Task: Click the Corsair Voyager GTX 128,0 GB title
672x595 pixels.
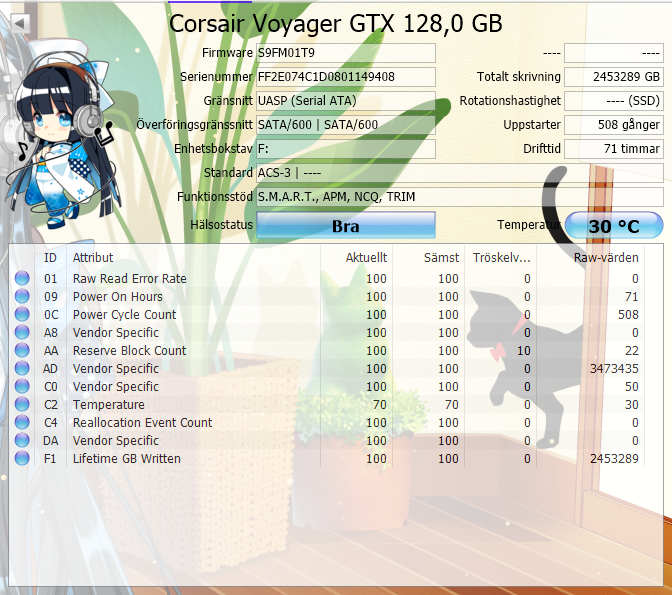Action: pyautogui.click(x=336, y=23)
